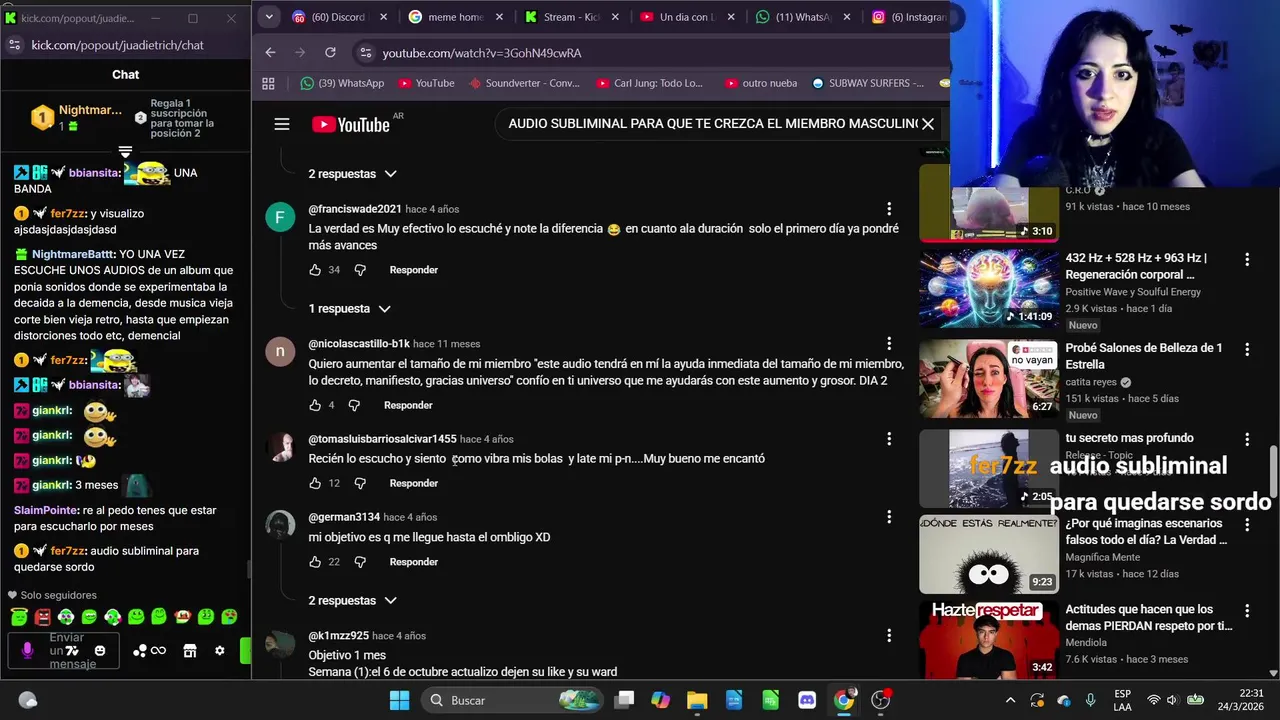Reply to franciswade2021 with Responder
1280x720 pixels.
[x=414, y=270]
